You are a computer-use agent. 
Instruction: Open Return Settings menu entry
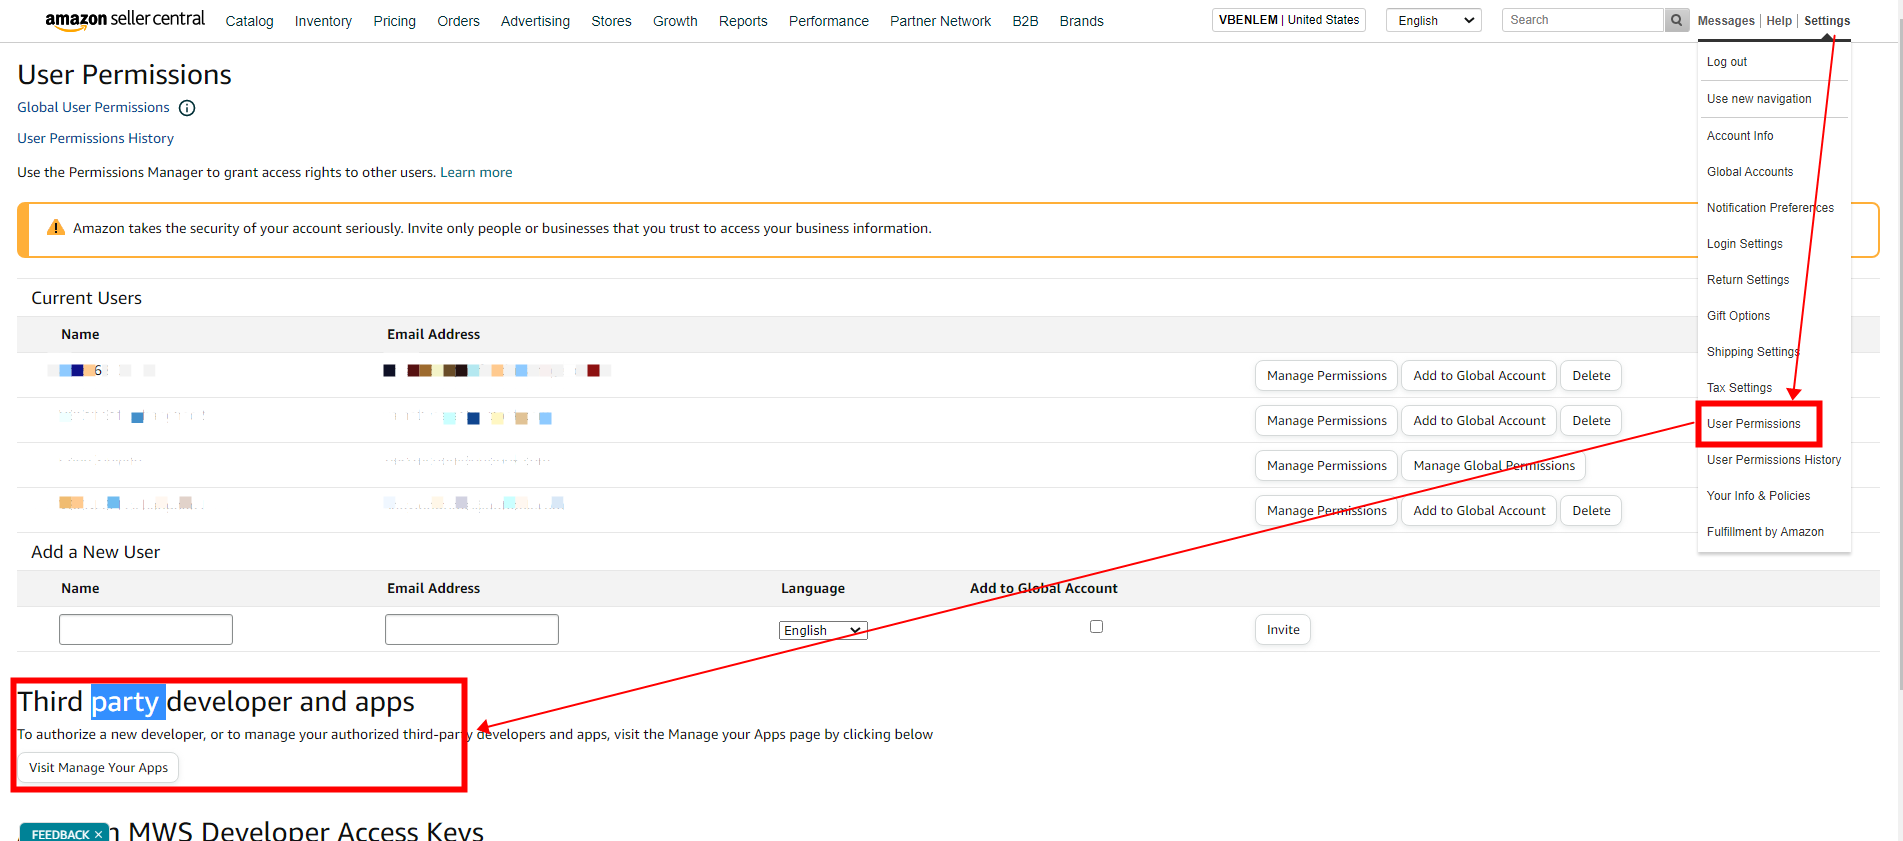coord(1748,280)
